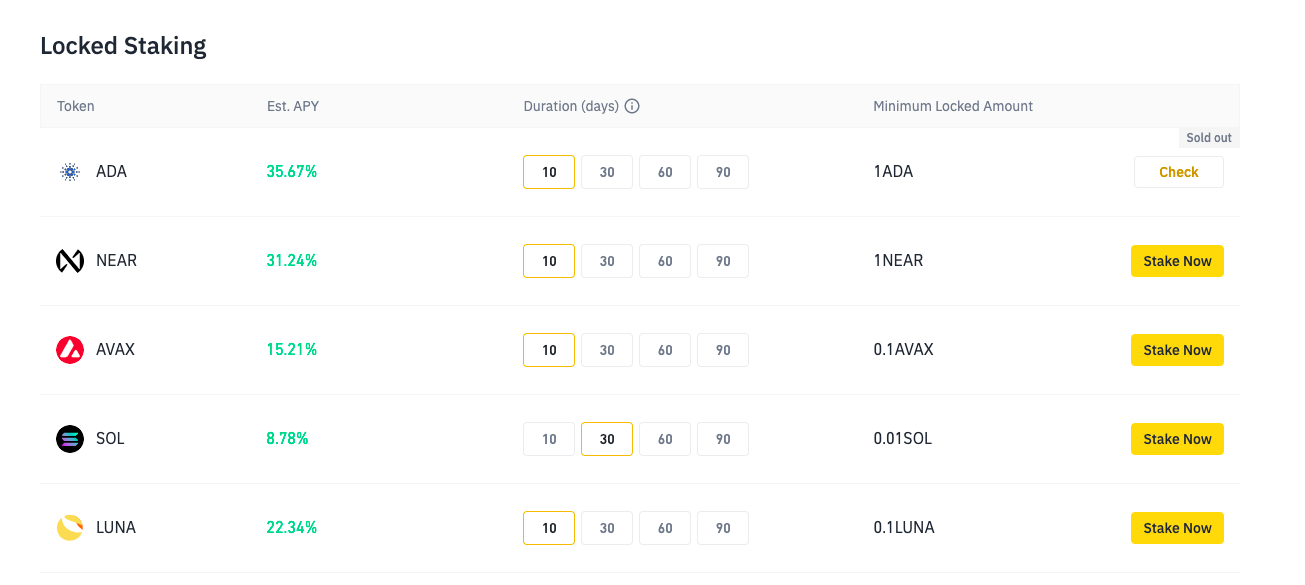Click the Est. APY column header
The height and width of the screenshot is (585, 1305).
(293, 106)
